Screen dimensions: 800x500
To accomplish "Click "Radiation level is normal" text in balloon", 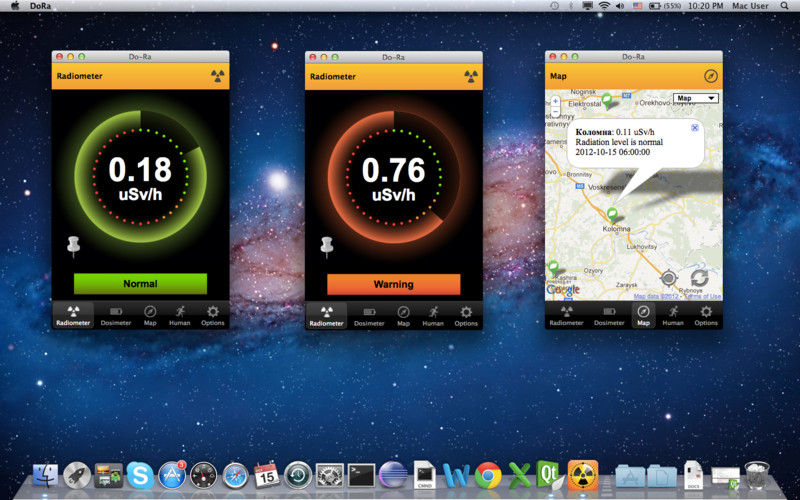I will click(x=619, y=142).
